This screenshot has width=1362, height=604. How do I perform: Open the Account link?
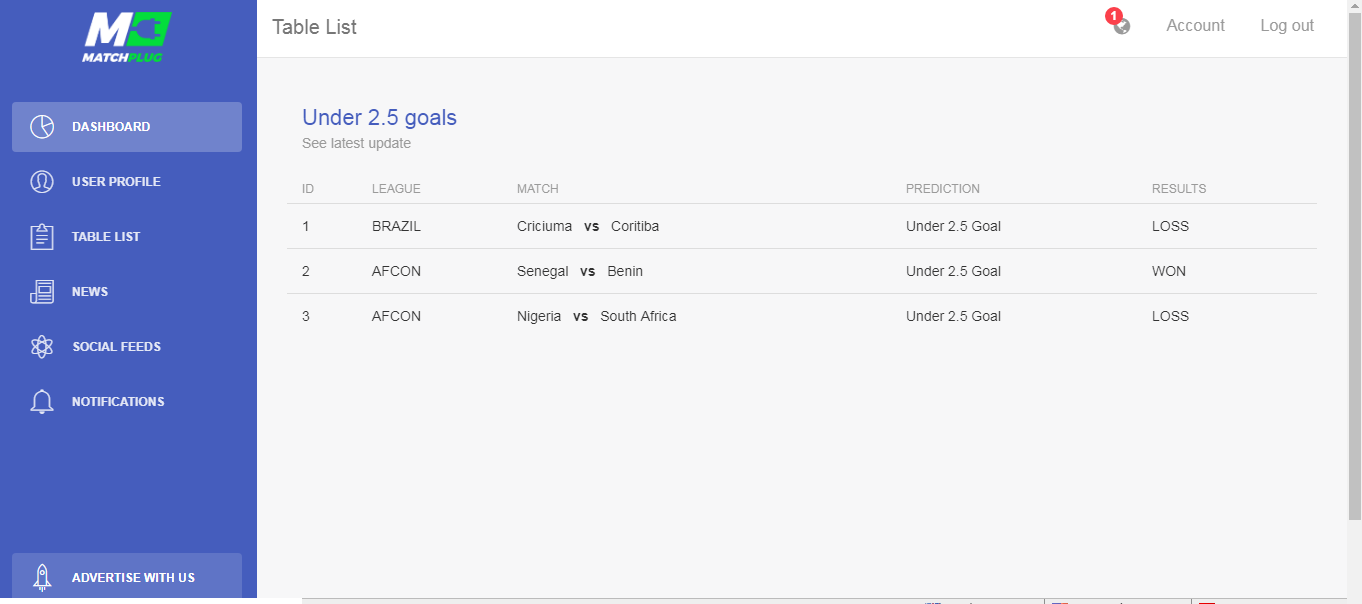pyautogui.click(x=1195, y=26)
